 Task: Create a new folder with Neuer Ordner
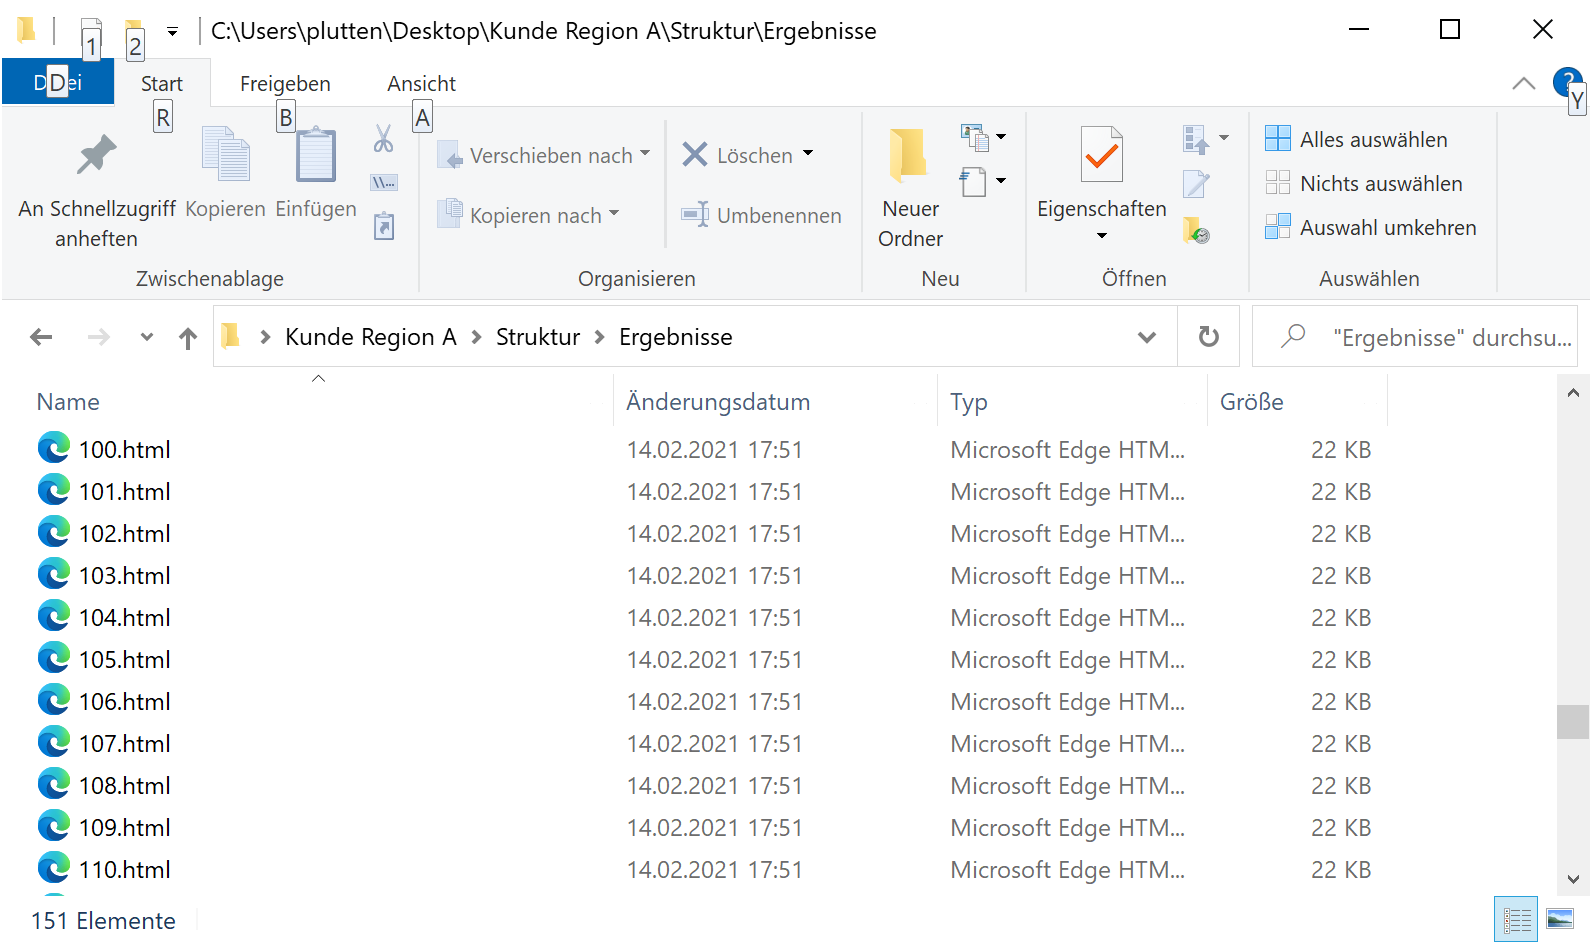(x=910, y=187)
